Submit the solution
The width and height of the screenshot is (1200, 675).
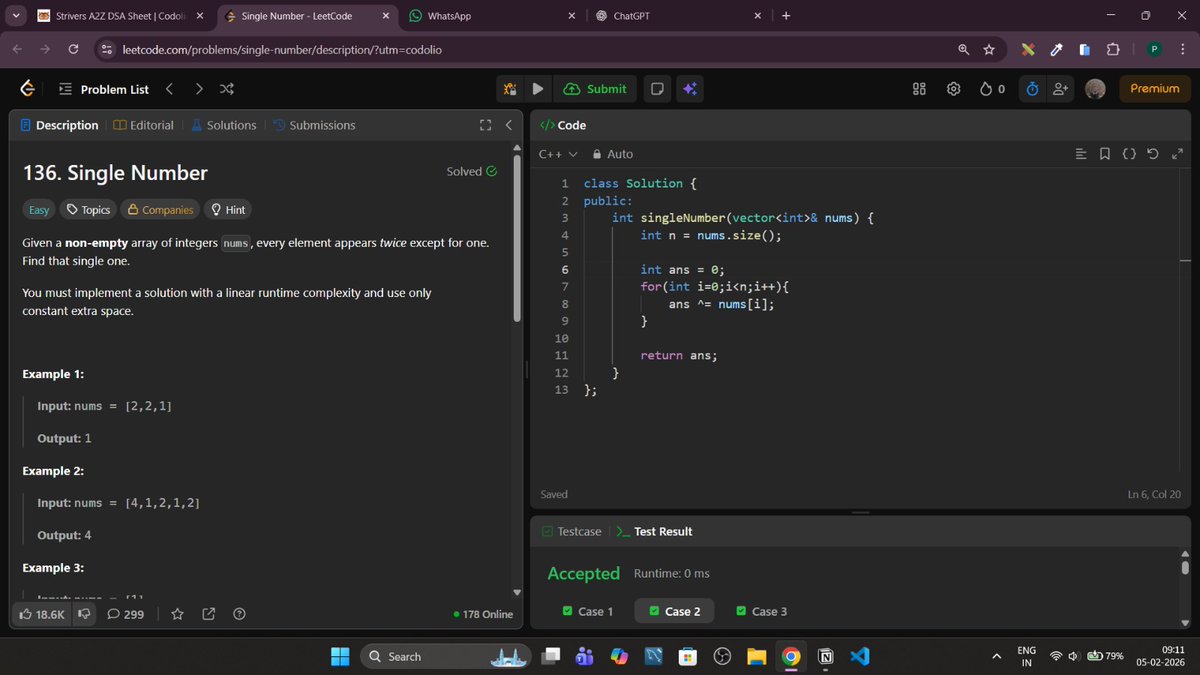tap(596, 89)
